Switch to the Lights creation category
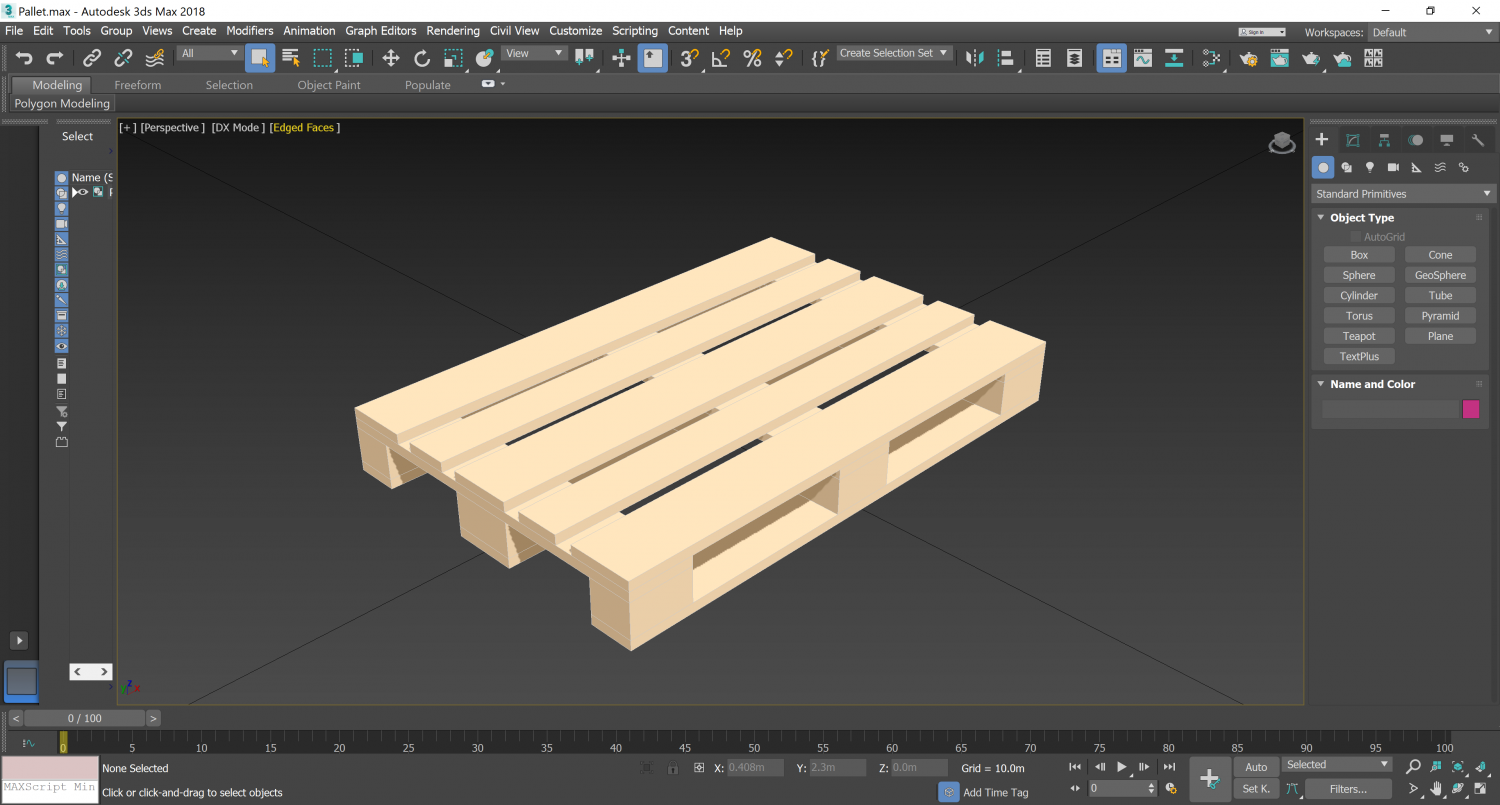Screen dimensions: 1500x805 pos(1370,167)
